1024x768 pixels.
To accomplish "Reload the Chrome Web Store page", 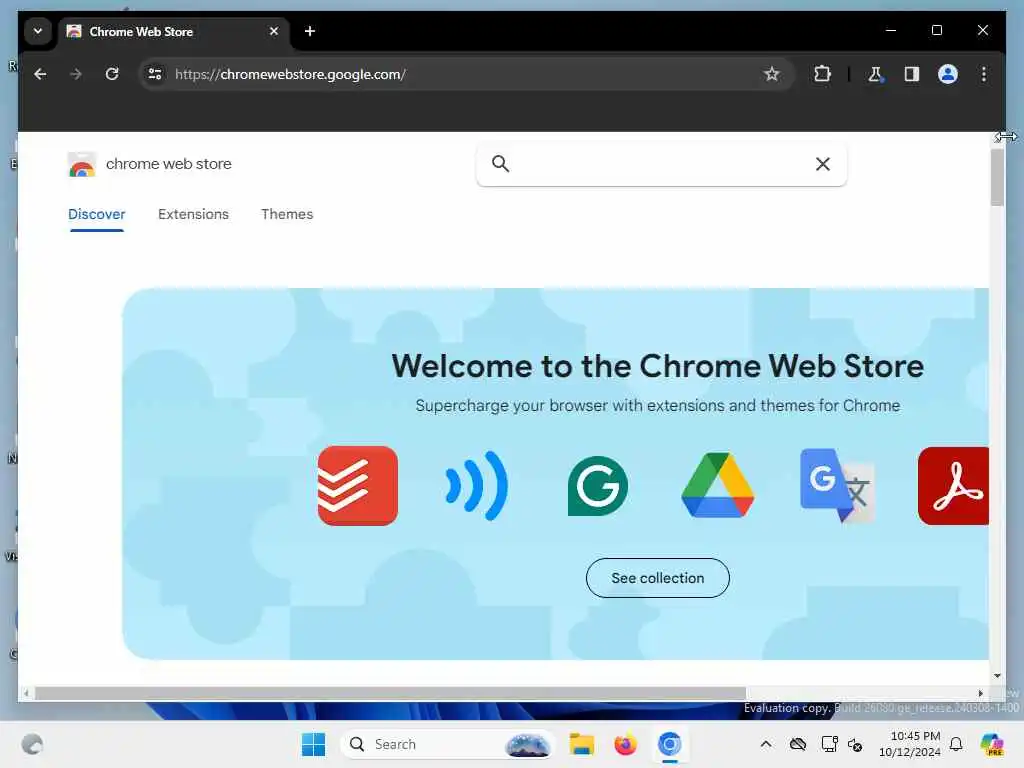I will click(112, 74).
